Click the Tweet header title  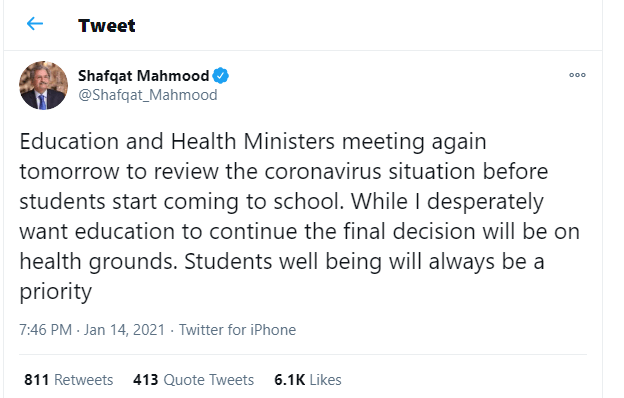pos(107,25)
